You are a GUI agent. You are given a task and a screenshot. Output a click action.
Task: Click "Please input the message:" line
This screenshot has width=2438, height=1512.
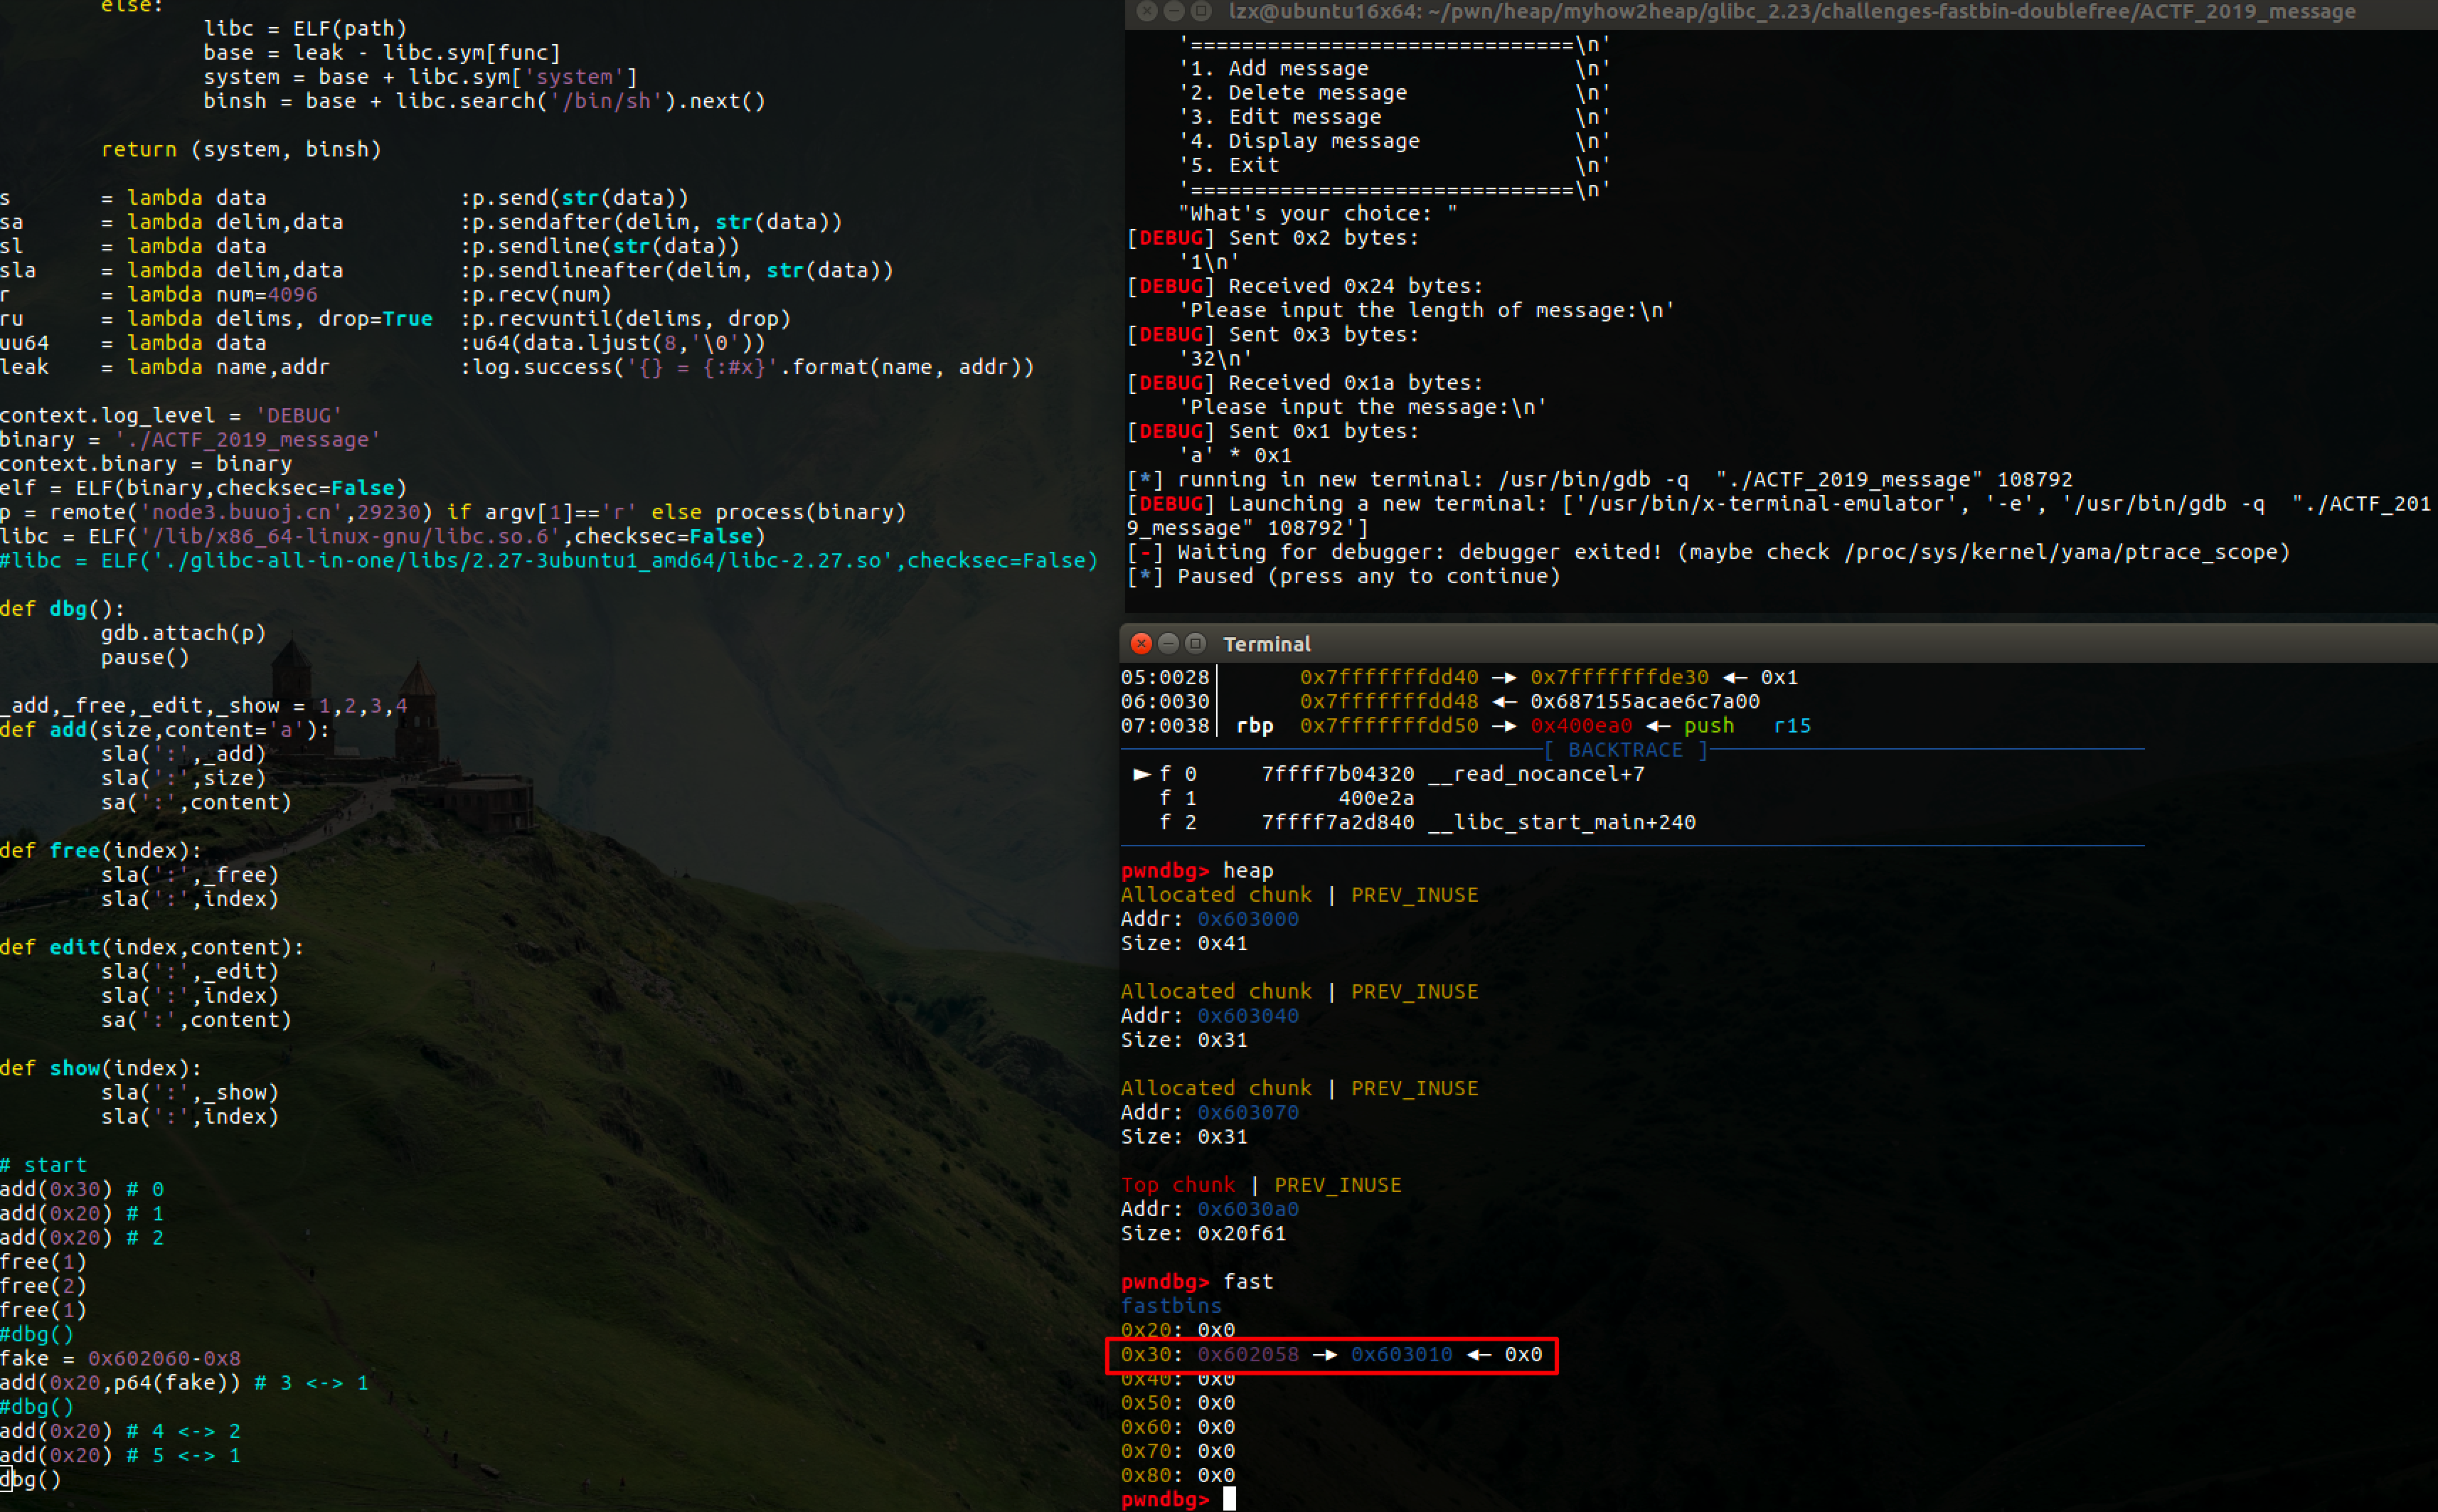pos(1363,408)
